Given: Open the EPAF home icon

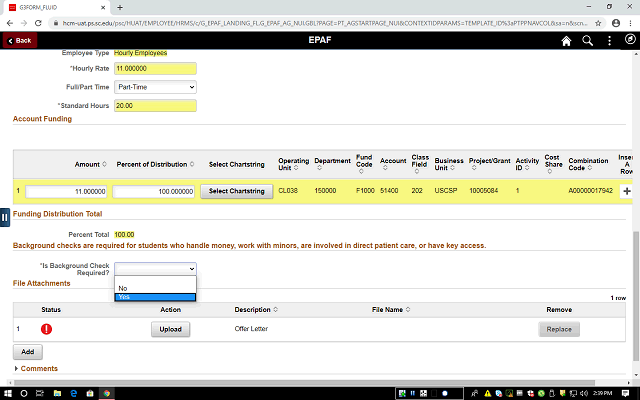Looking at the screenshot, I should pos(566,41).
